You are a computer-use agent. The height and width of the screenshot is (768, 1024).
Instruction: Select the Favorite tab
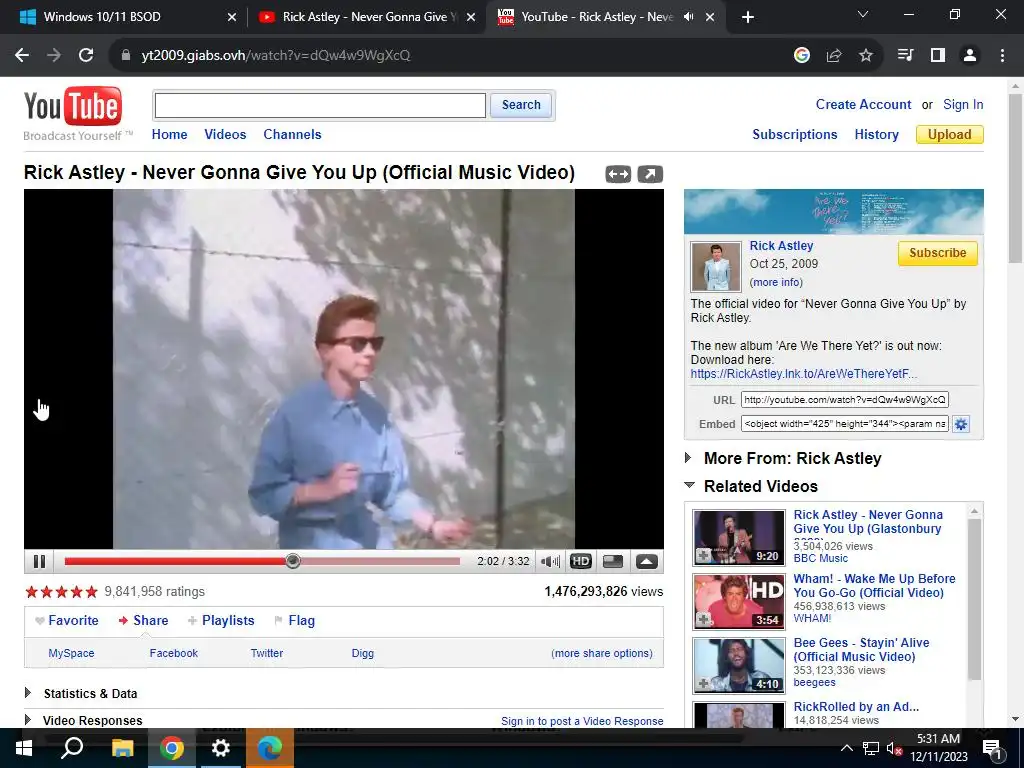pos(67,620)
